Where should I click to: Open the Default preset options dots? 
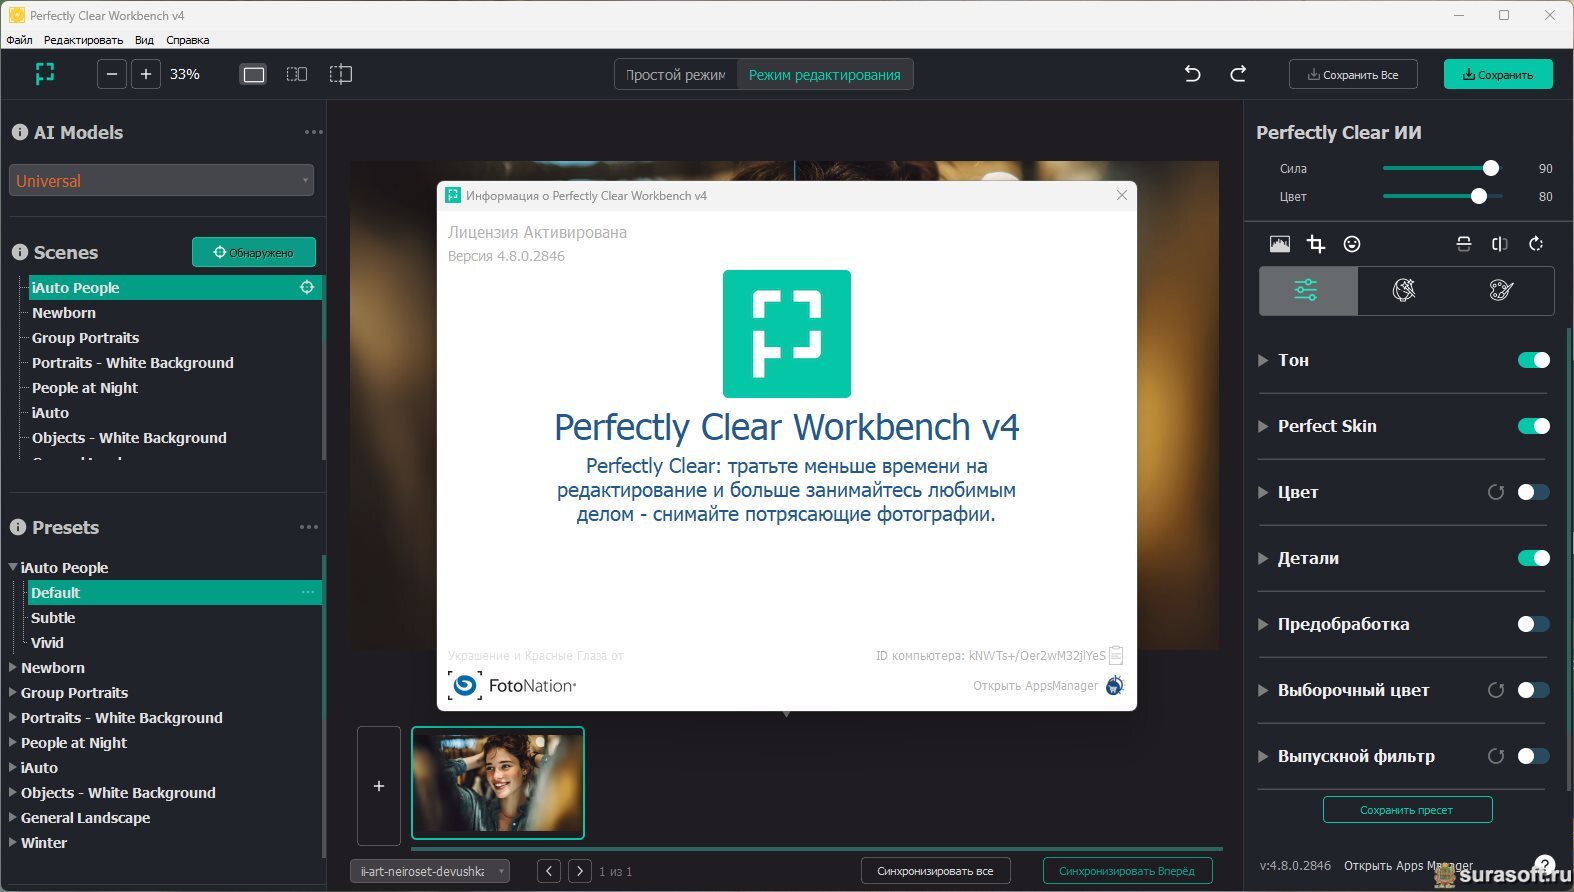click(308, 592)
